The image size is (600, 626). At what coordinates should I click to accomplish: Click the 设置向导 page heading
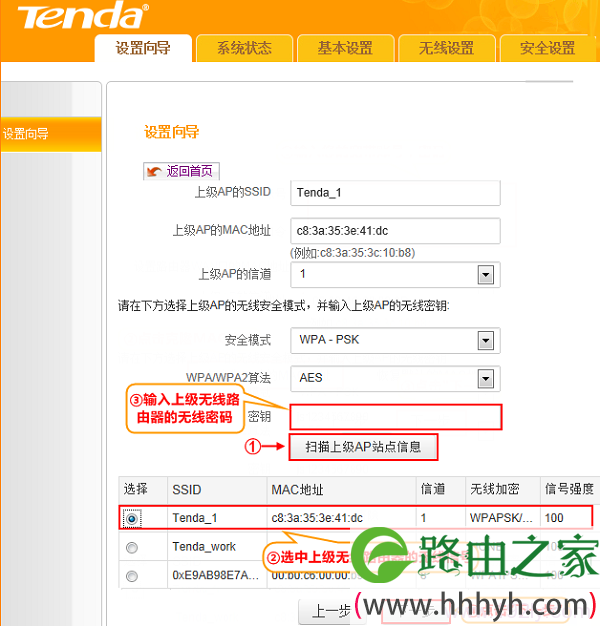pyautogui.click(x=172, y=132)
